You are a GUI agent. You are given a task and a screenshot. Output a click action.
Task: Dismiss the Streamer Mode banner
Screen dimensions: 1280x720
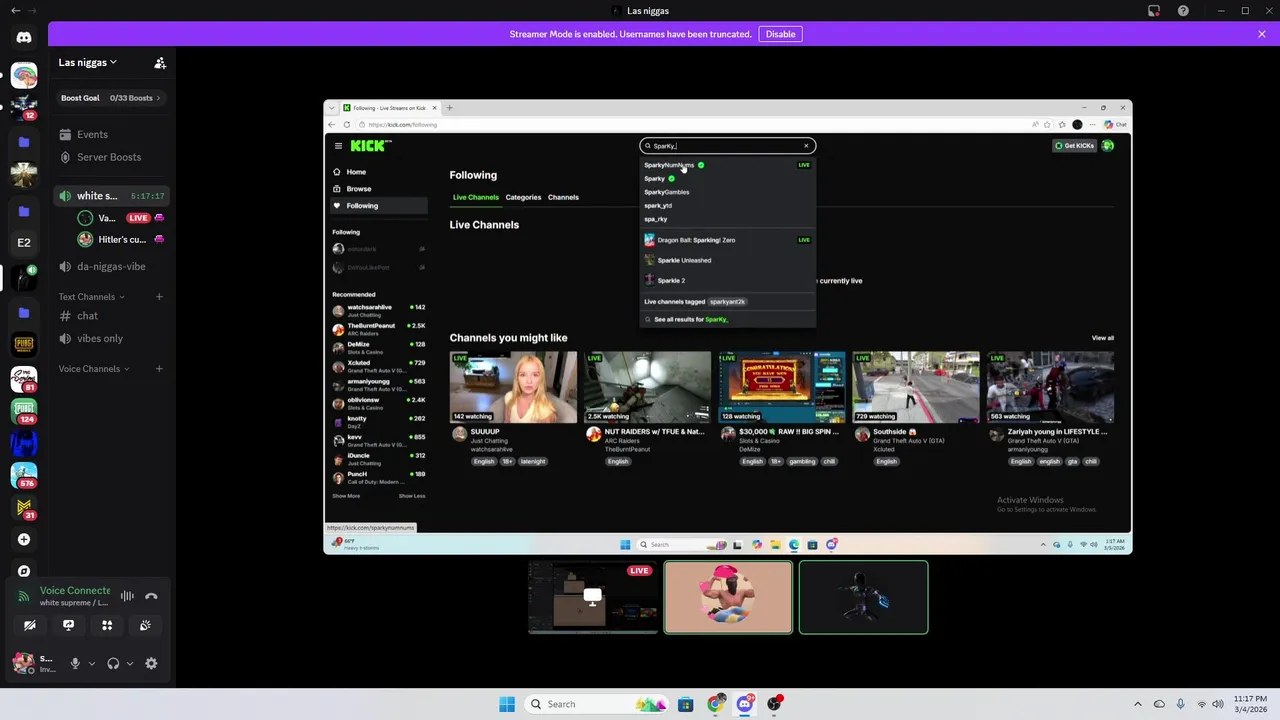(1262, 34)
